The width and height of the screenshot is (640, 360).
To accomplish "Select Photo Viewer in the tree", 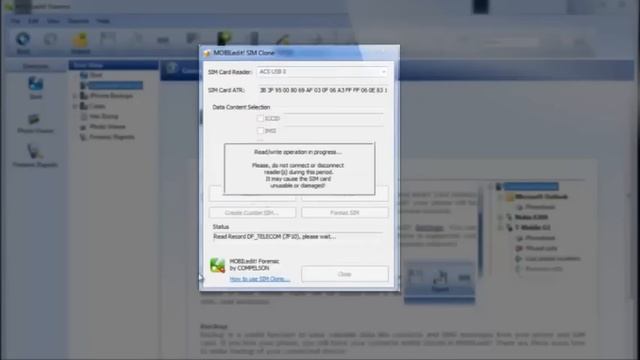I will 107,127.
